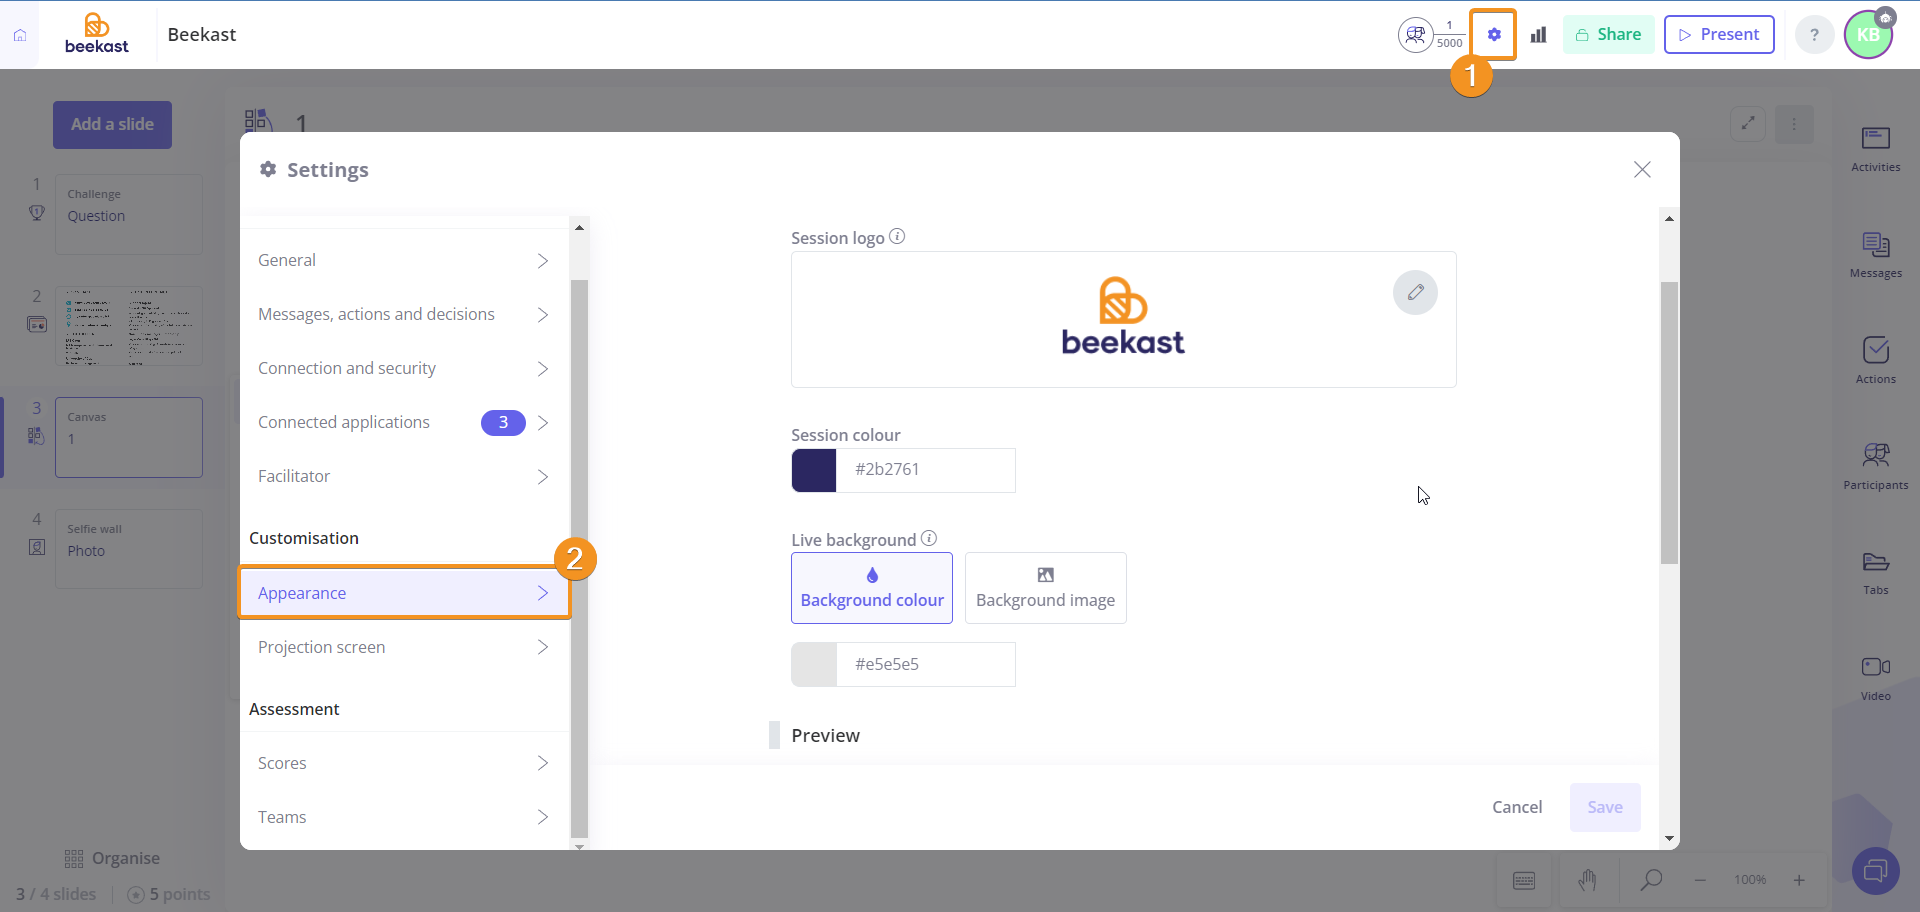Open Messages, actions and decisions section
This screenshot has width=1920, height=912.
coord(404,314)
